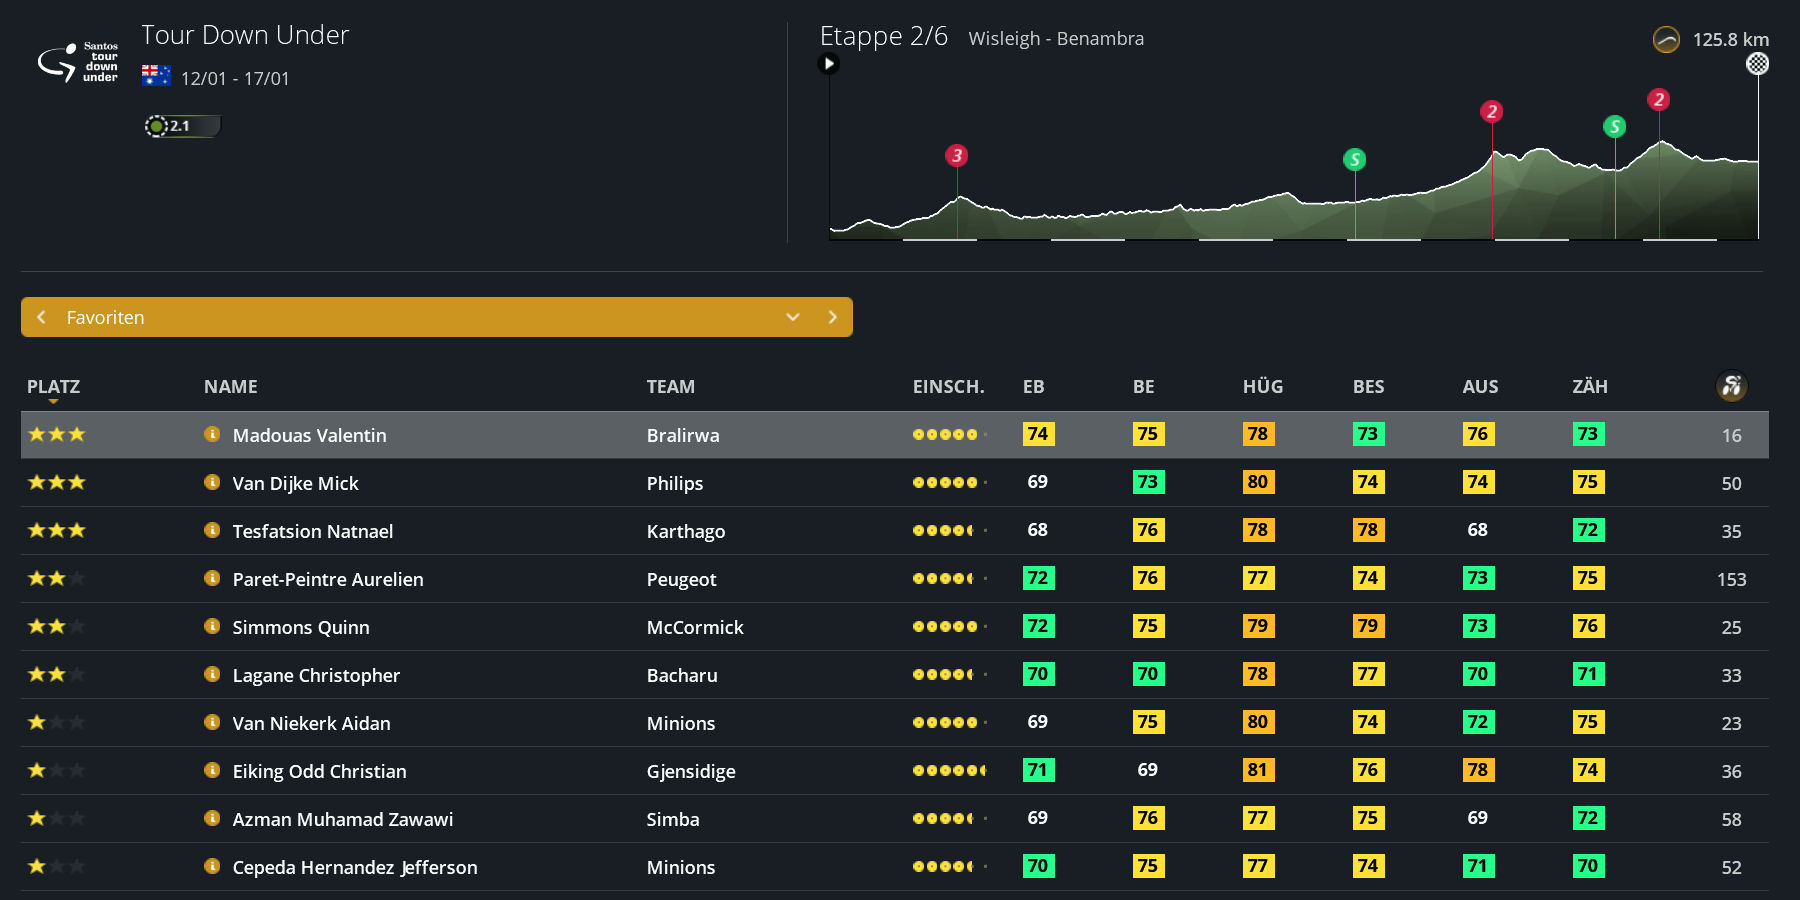Click the info icon beside Madouas Valentin
1800x900 pixels.
212,434
